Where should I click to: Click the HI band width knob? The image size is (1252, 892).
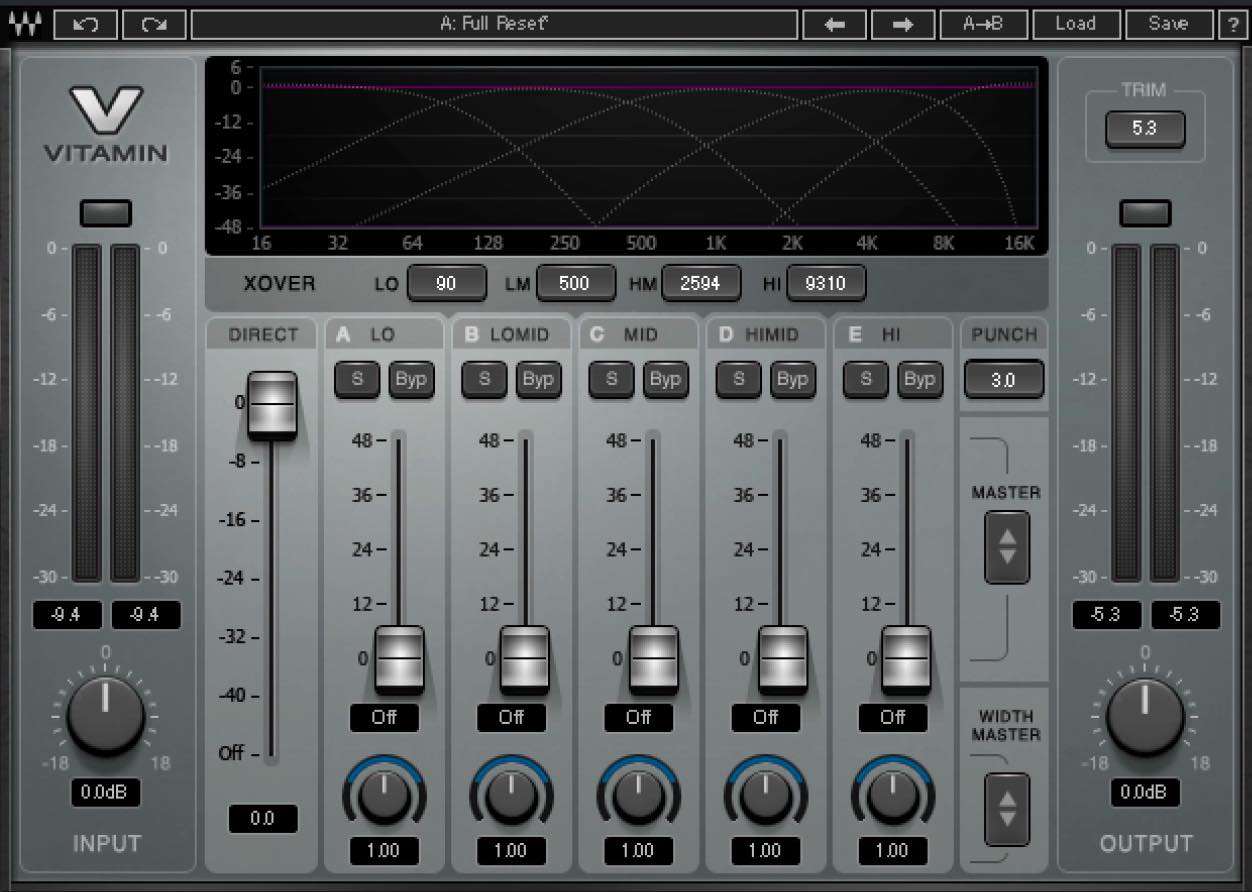[892, 797]
